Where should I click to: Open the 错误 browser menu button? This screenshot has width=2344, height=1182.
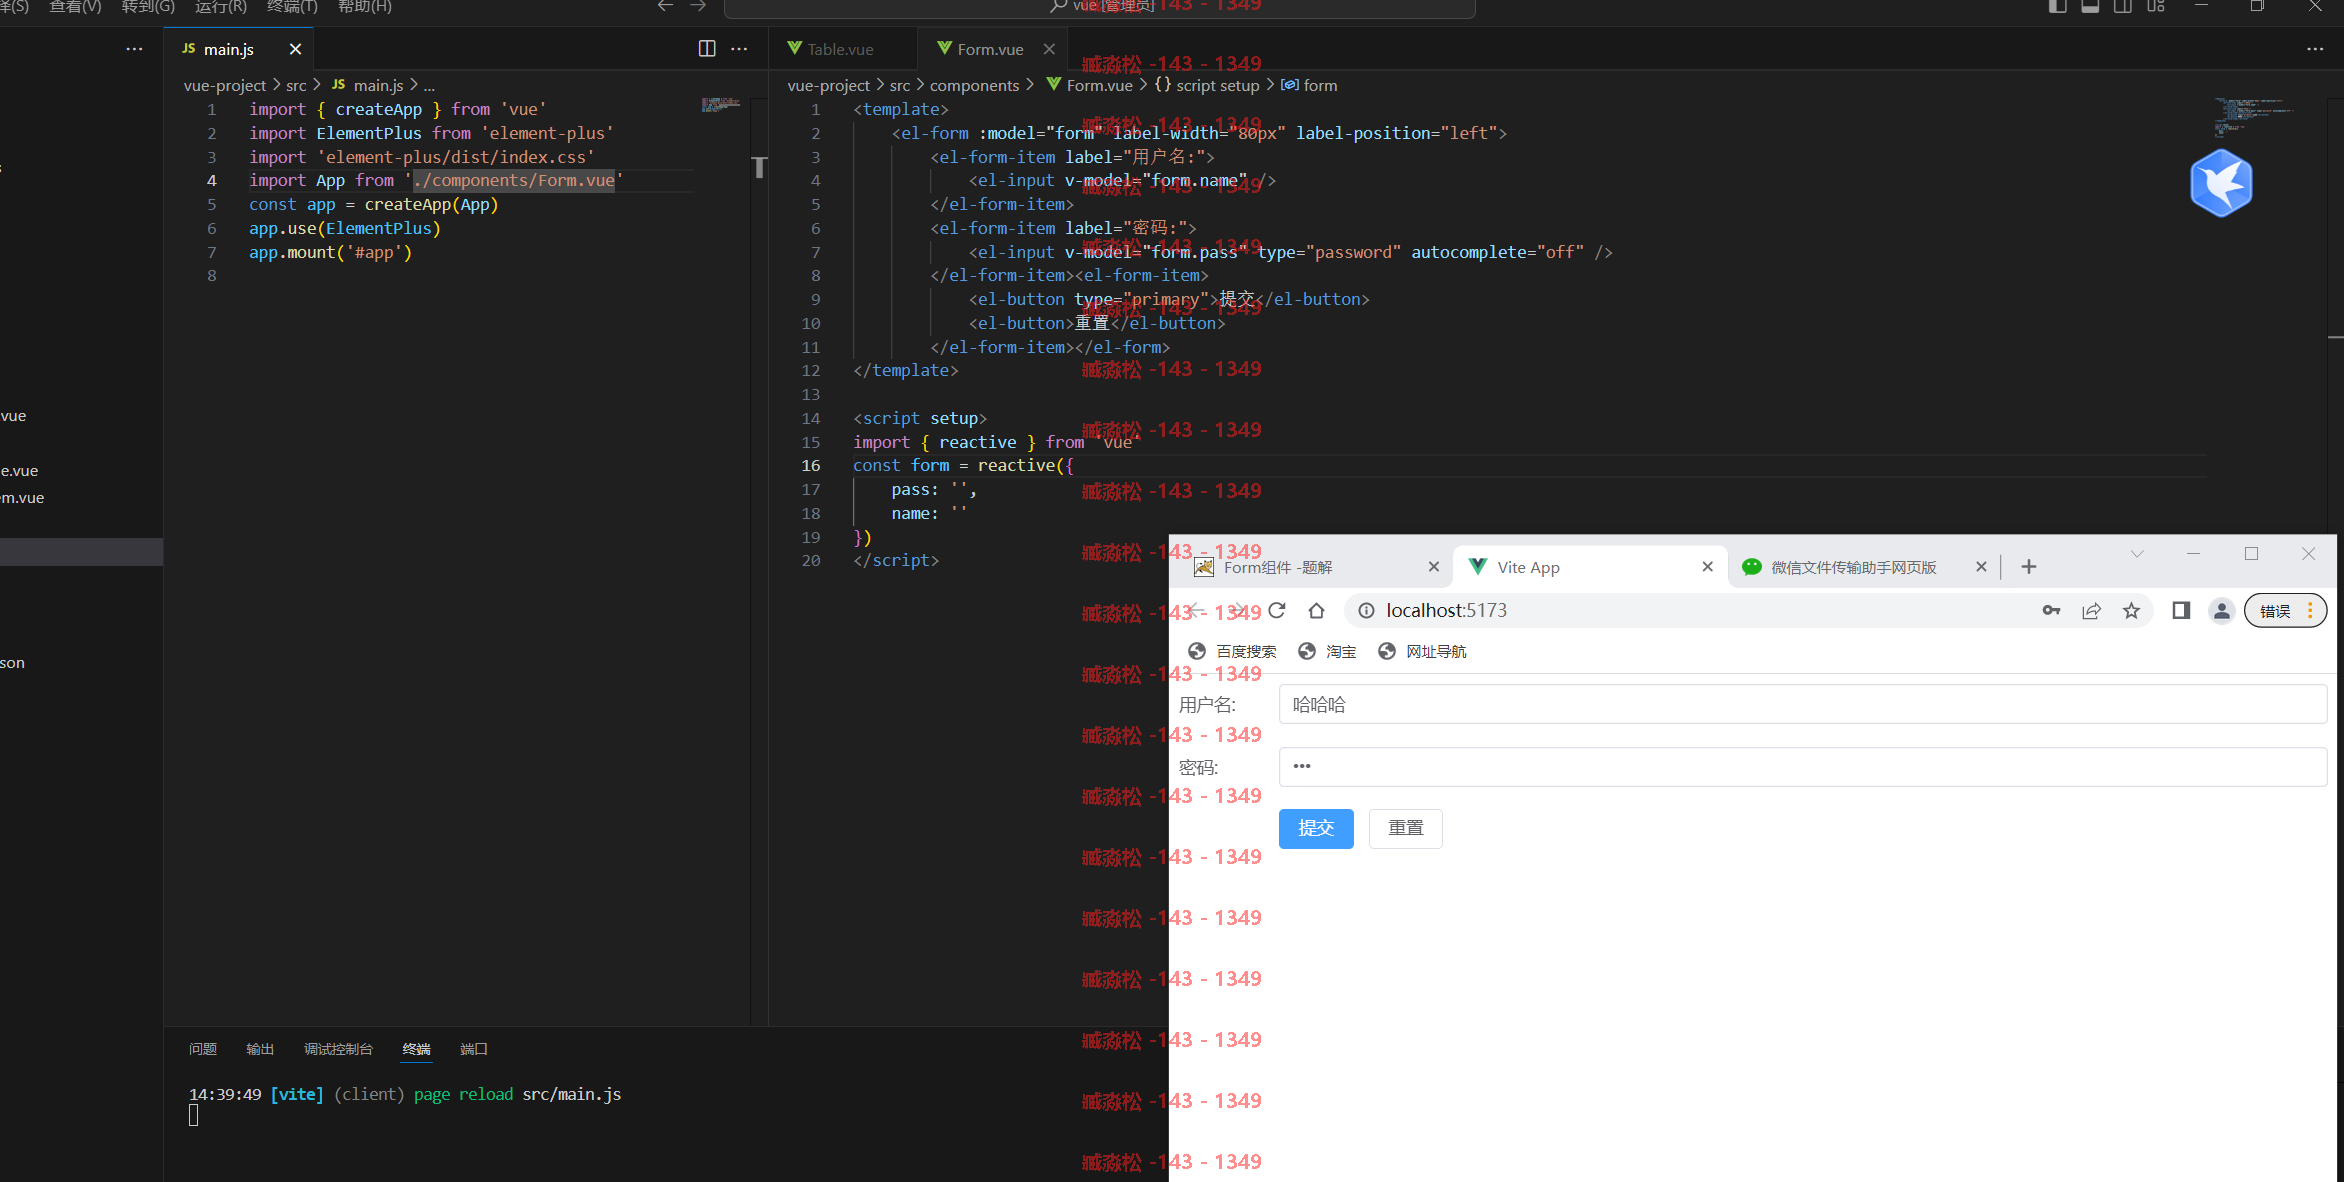click(2285, 611)
